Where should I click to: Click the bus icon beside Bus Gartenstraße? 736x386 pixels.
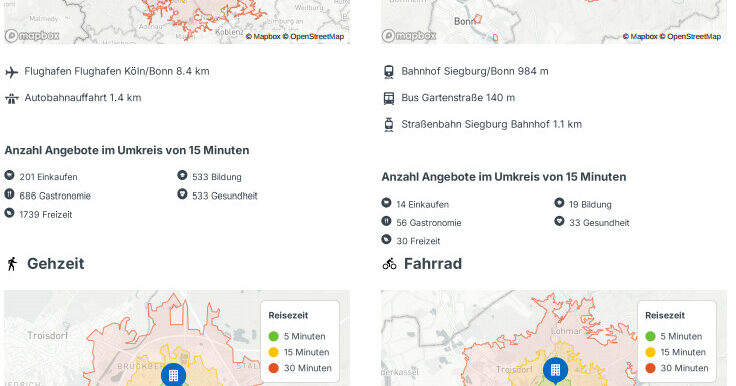[x=389, y=98]
